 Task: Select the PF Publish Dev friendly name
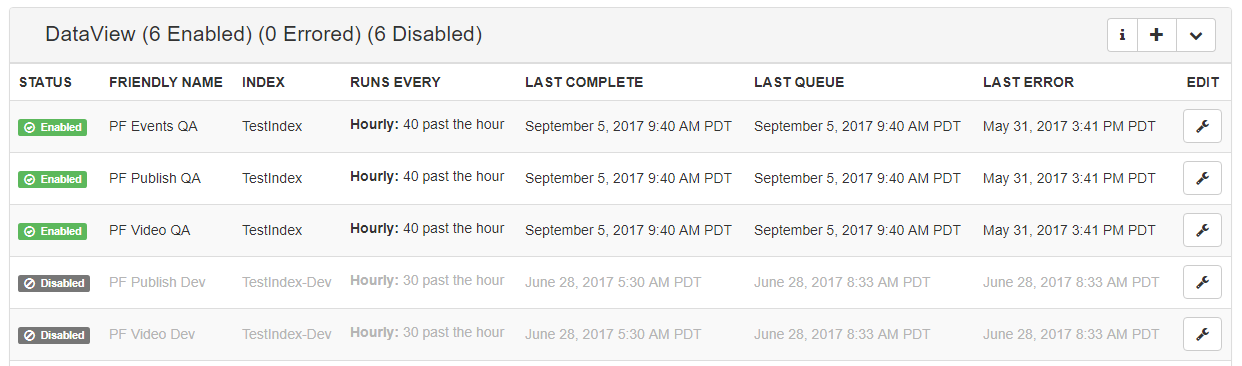click(157, 282)
